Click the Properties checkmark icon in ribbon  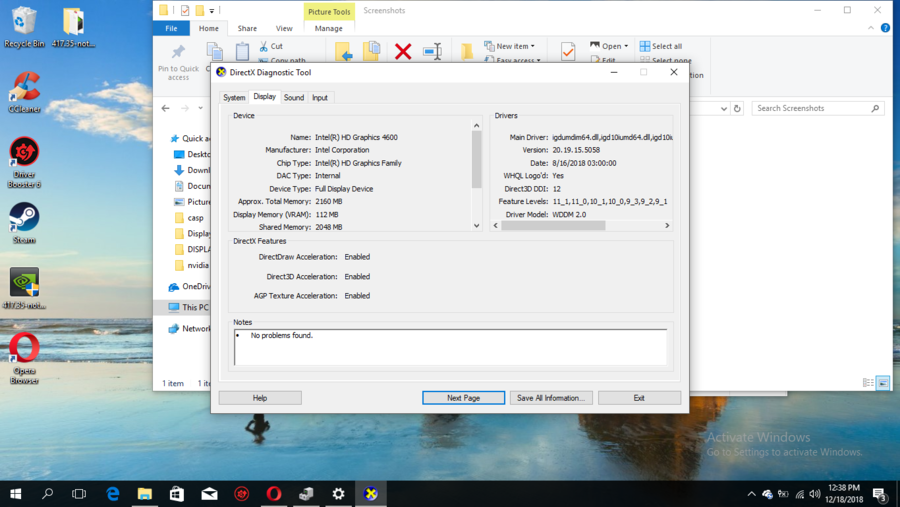click(568, 51)
